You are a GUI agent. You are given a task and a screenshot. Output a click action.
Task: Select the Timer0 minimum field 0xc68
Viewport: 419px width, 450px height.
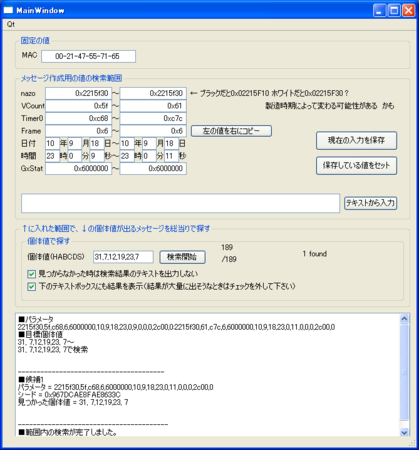[x=78, y=118]
